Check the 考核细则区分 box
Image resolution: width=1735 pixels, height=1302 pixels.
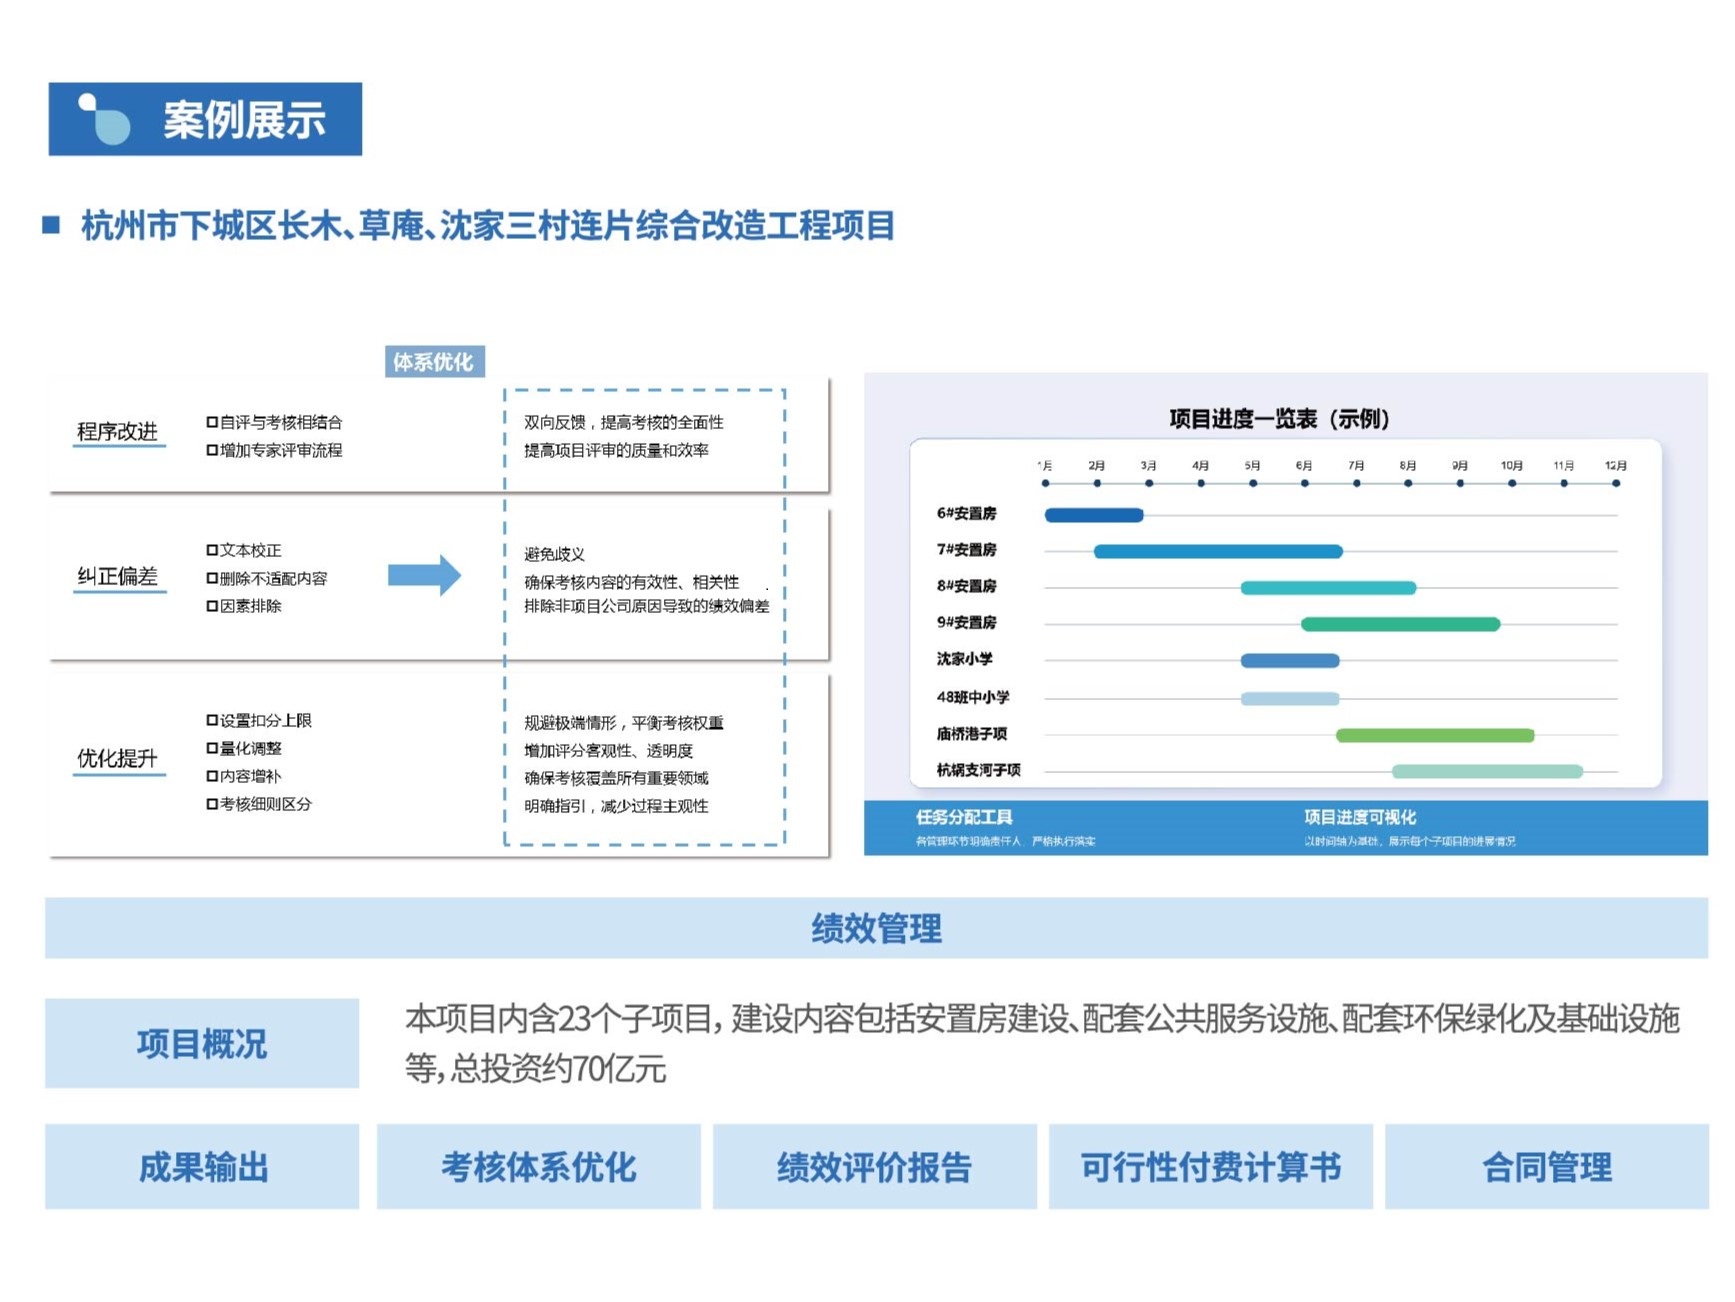coord(212,804)
